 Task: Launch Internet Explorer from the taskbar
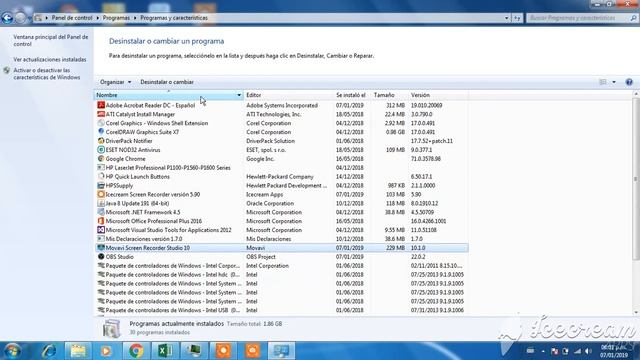49,351
